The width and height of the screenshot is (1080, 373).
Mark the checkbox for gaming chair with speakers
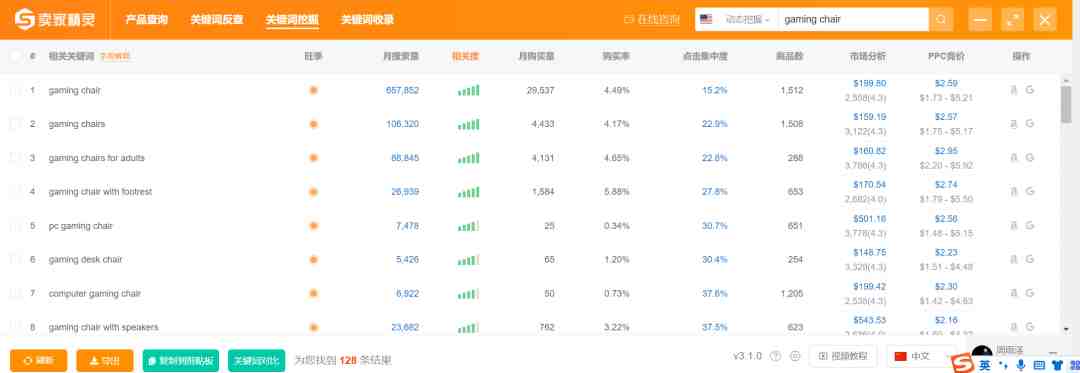point(15,327)
